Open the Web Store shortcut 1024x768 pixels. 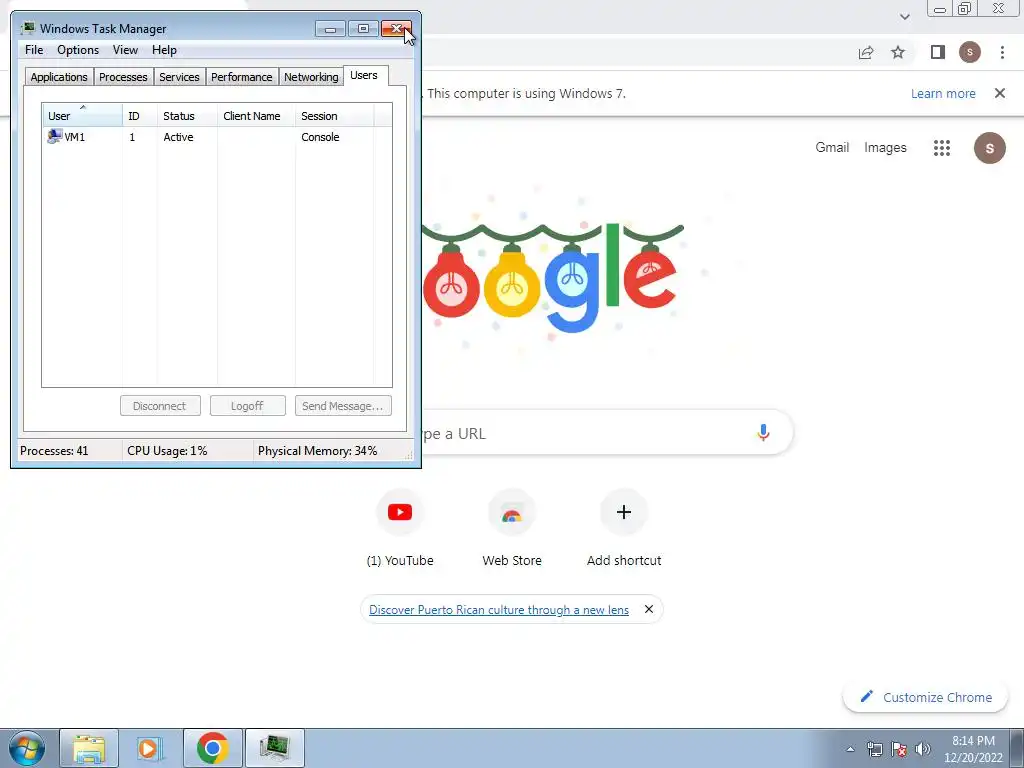[512, 529]
